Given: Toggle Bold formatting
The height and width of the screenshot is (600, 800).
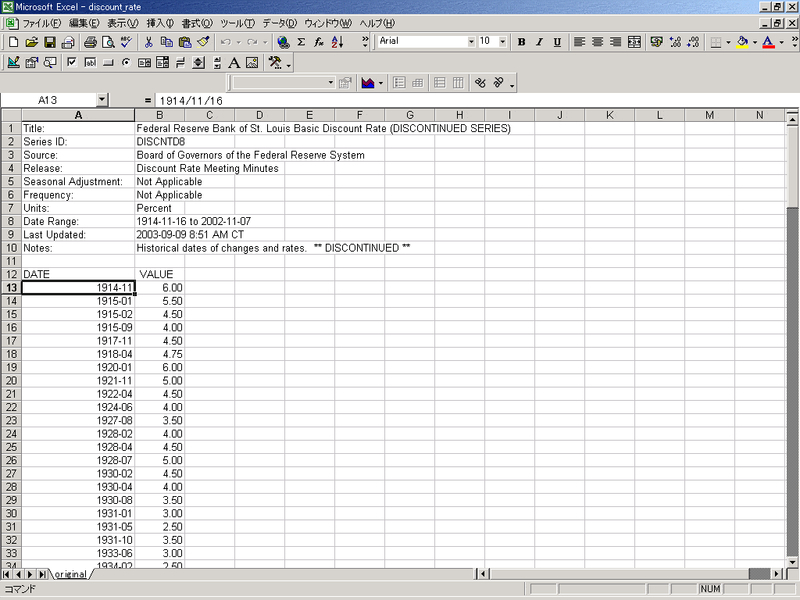Looking at the screenshot, I should (x=521, y=42).
